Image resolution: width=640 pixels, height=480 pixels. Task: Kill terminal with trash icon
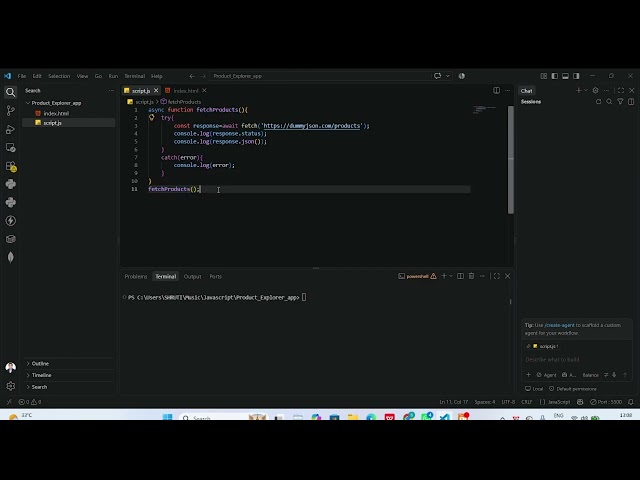(471, 276)
